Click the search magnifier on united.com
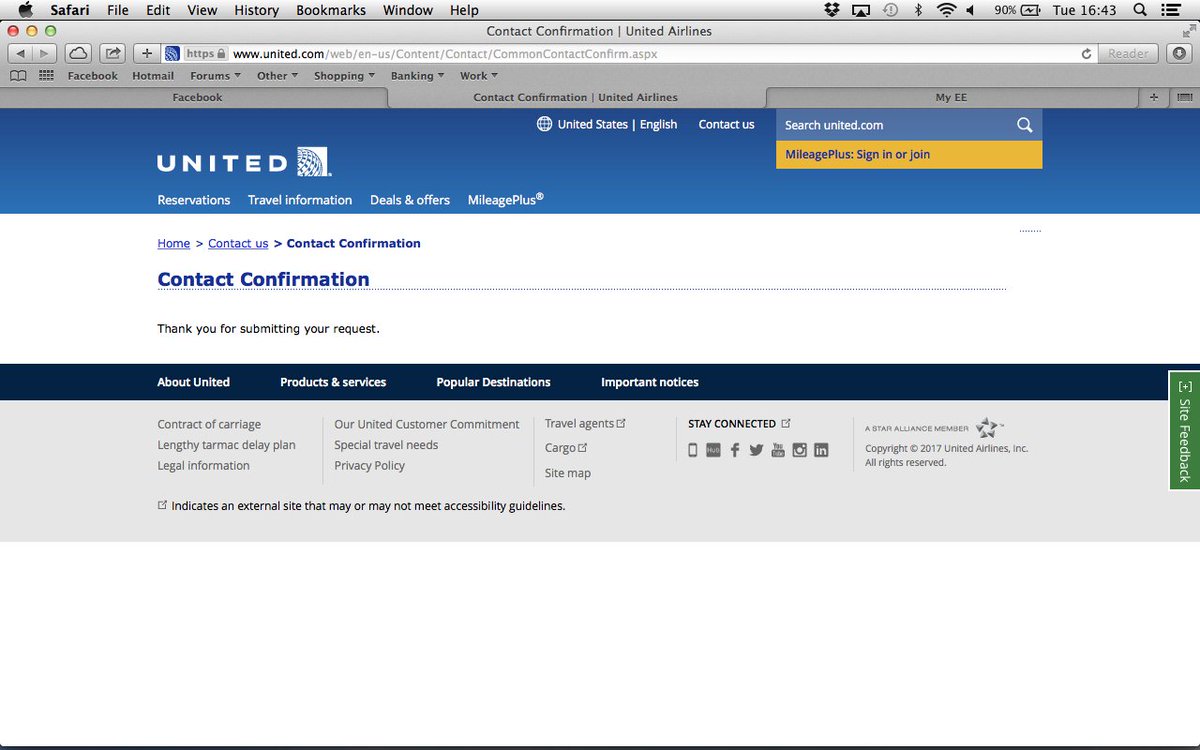The height and width of the screenshot is (750, 1200). (1024, 125)
